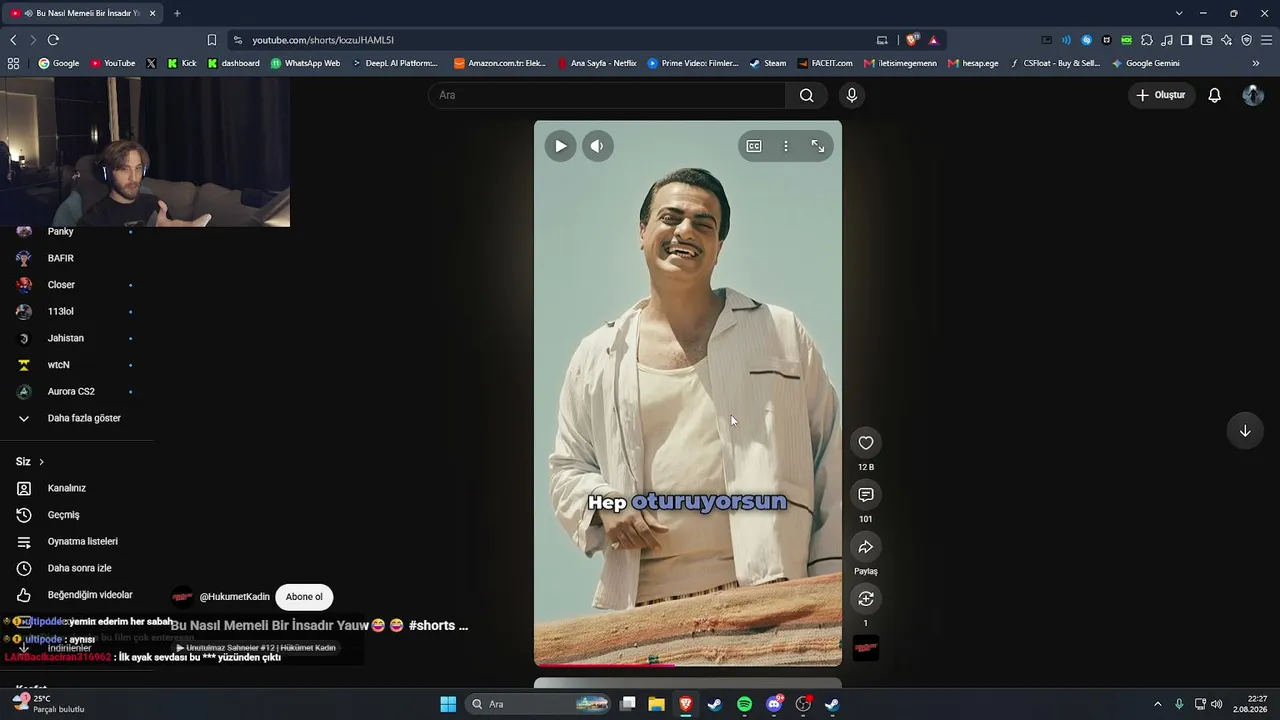Open Brave Shields lion icon
The height and width of the screenshot is (720, 1280).
tap(912, 40)
